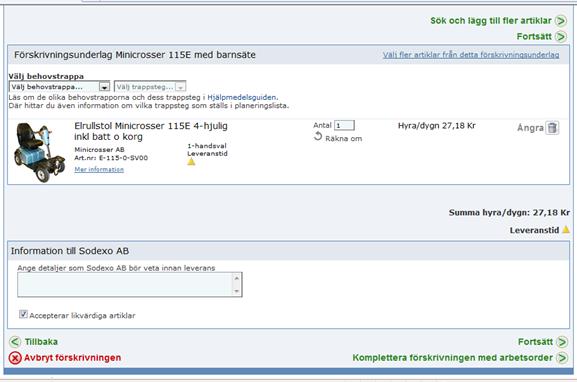The image size is (577, 382).
Task: Click trash can icon next to Ångra
Action: 552,128
